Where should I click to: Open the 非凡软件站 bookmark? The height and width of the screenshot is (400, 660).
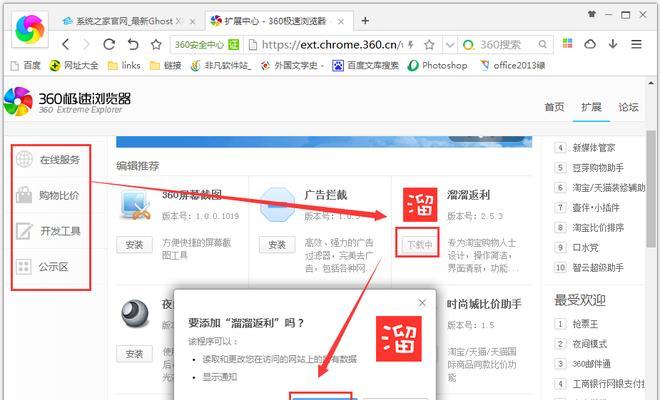[221, 65]
